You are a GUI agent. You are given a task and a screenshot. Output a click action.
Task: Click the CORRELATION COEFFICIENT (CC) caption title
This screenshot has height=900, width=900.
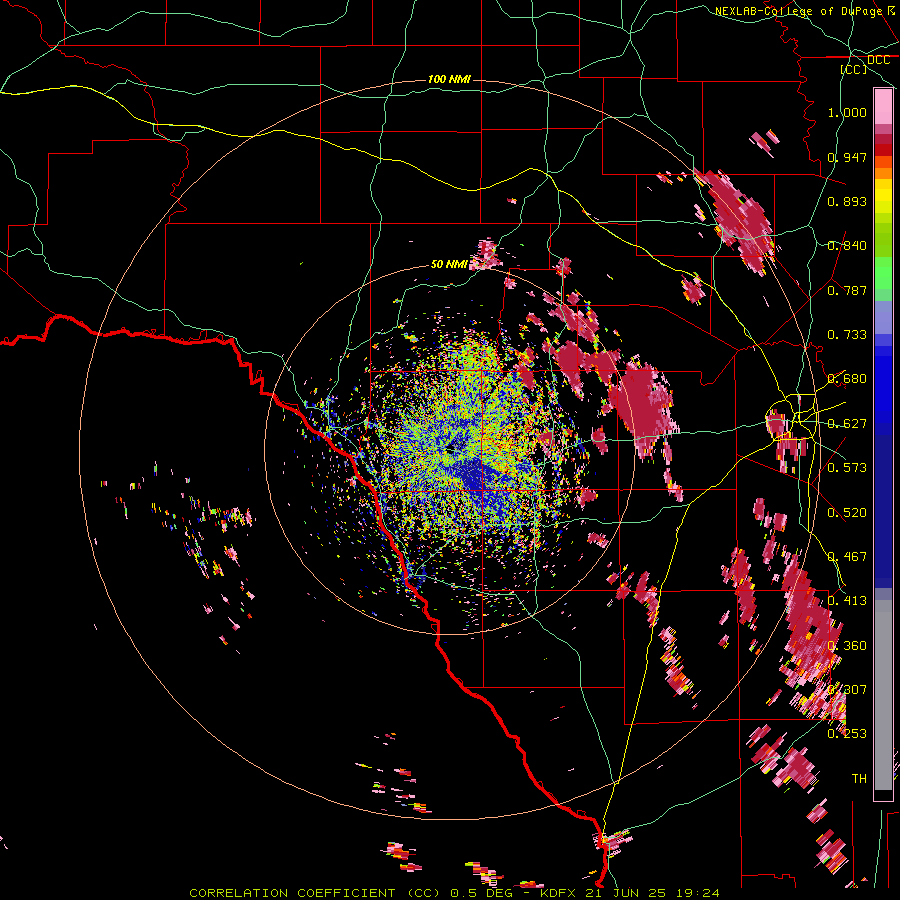[315, 893]
